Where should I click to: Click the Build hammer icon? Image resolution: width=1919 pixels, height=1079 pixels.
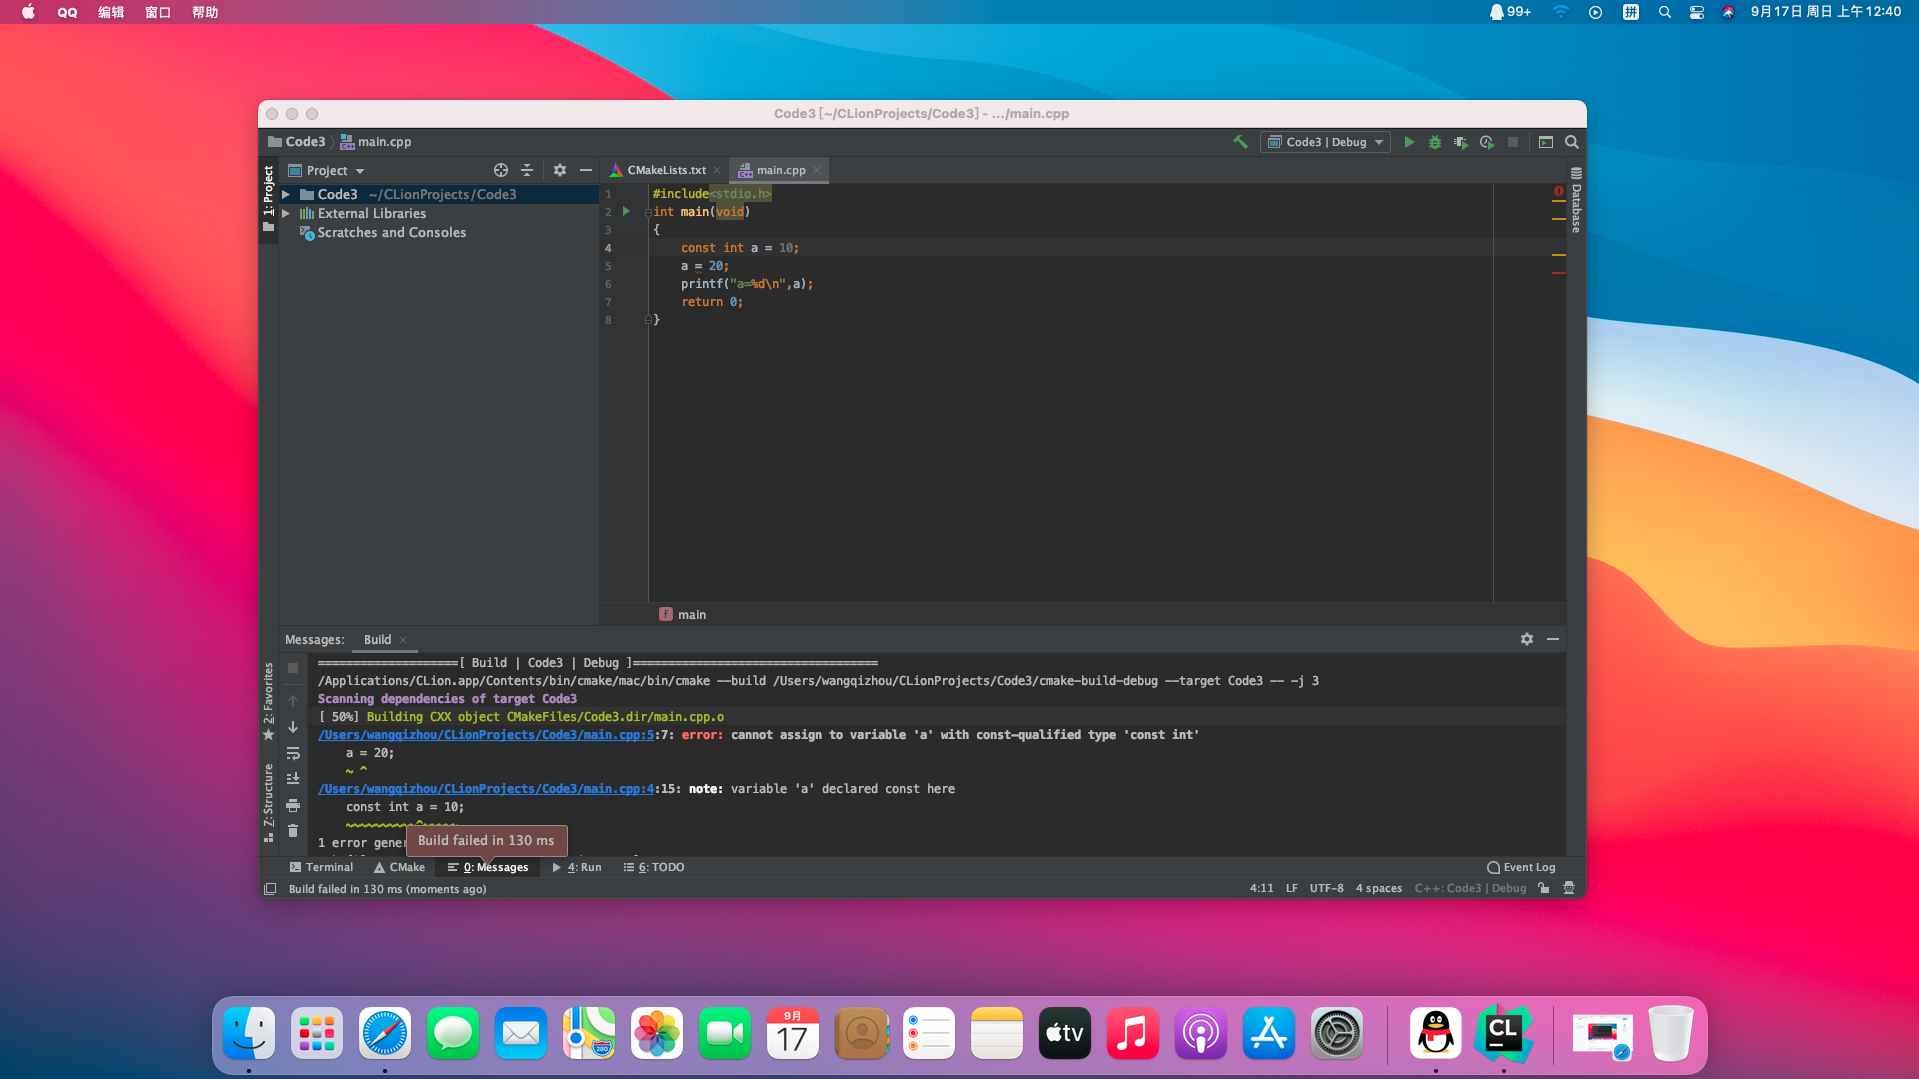click(x=1240, y=142)
